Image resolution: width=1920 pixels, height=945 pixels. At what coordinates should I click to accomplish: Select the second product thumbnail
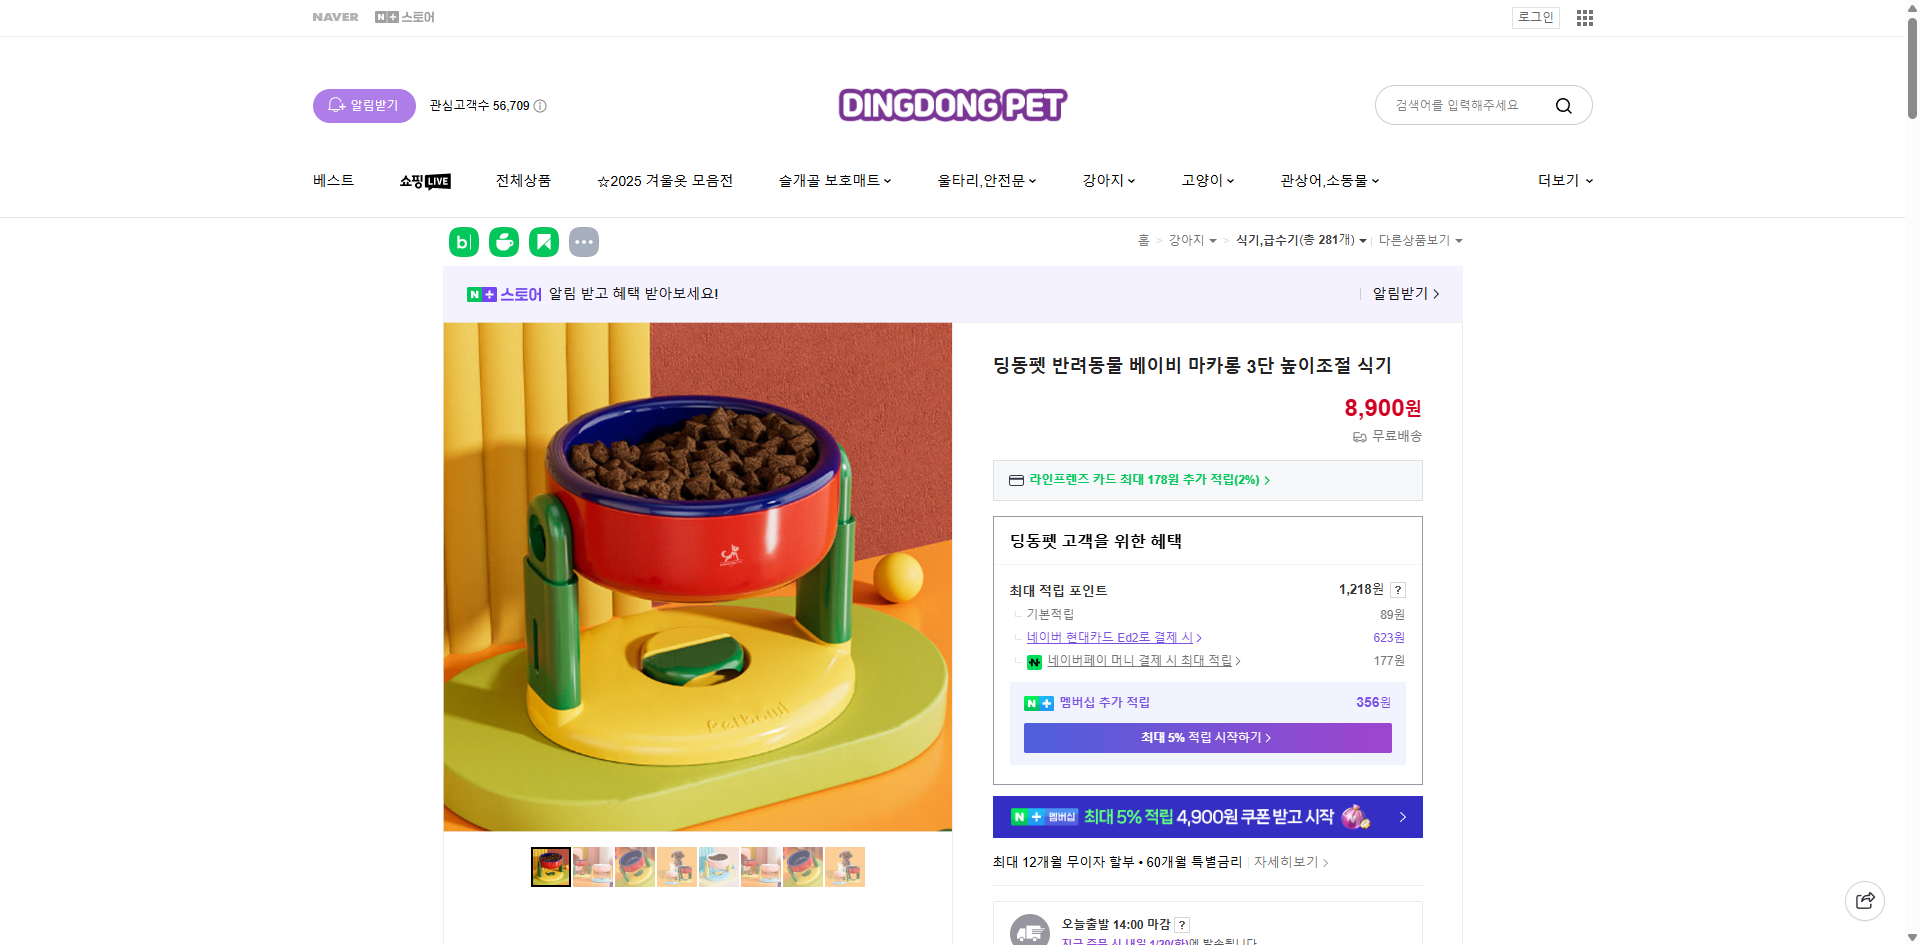(591, 866)
